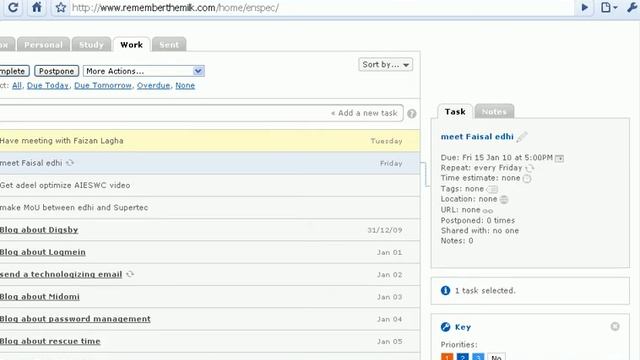Bookmark this page with the star icon

click(61, 7)
